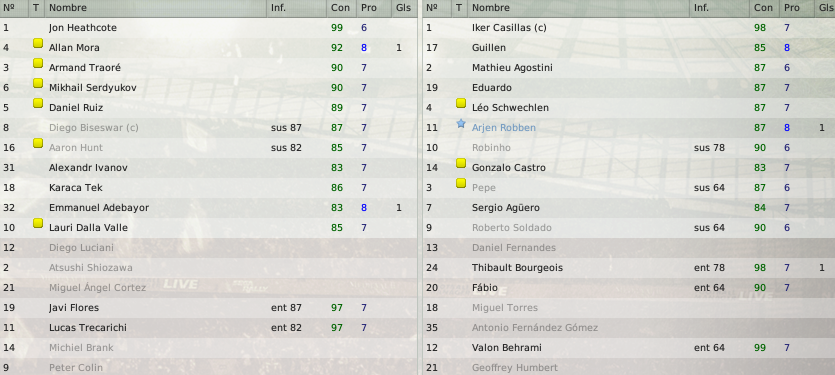Click Armand Traoré's yellow card icon
Screen dimensions: 835x375
pos(38,63)
